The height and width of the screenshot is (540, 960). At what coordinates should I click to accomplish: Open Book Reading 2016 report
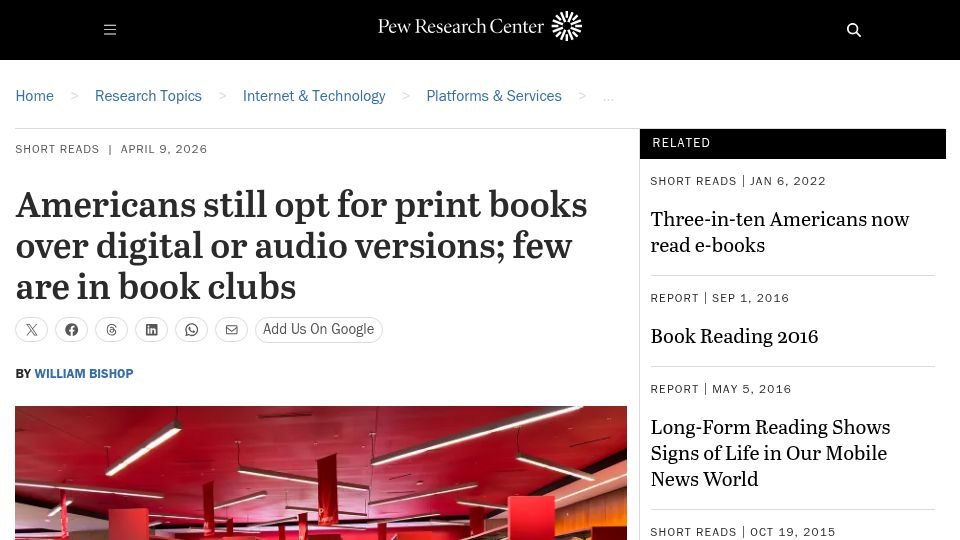click(x=734, y=336)
